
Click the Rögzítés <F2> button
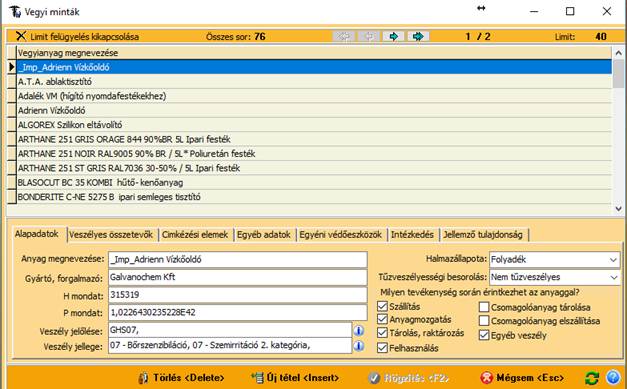(409, 377)
